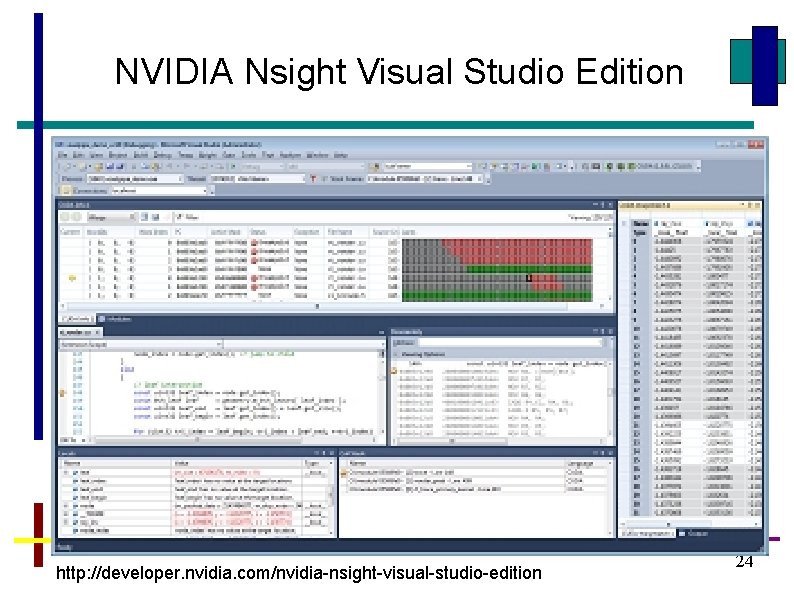Click the black-outlined focused lane cell

pyautogui.click(x=529, y=278)
